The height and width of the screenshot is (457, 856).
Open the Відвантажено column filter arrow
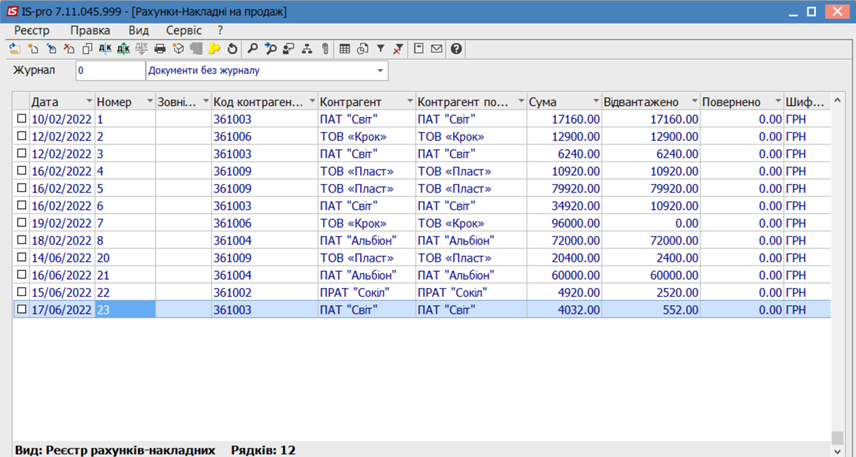pyautogui.click(x=694, y=102)
